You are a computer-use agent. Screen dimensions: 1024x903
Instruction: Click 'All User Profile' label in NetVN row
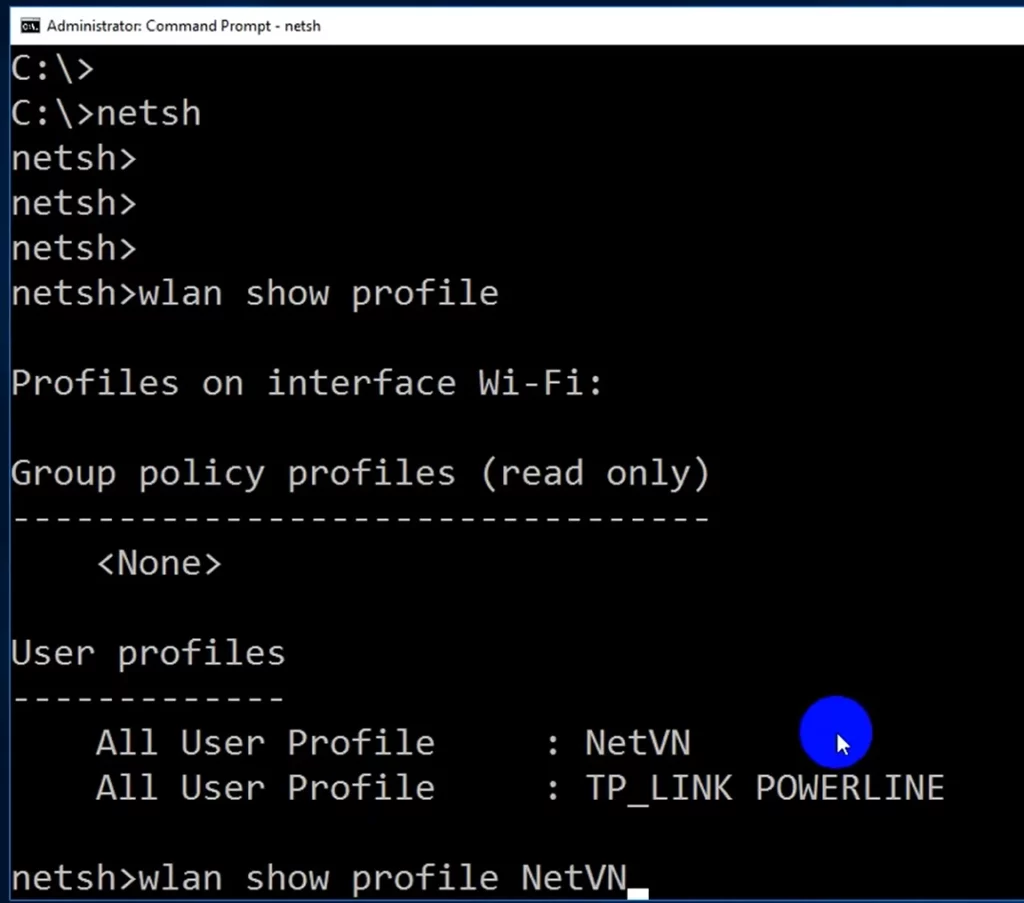point(265,743)
